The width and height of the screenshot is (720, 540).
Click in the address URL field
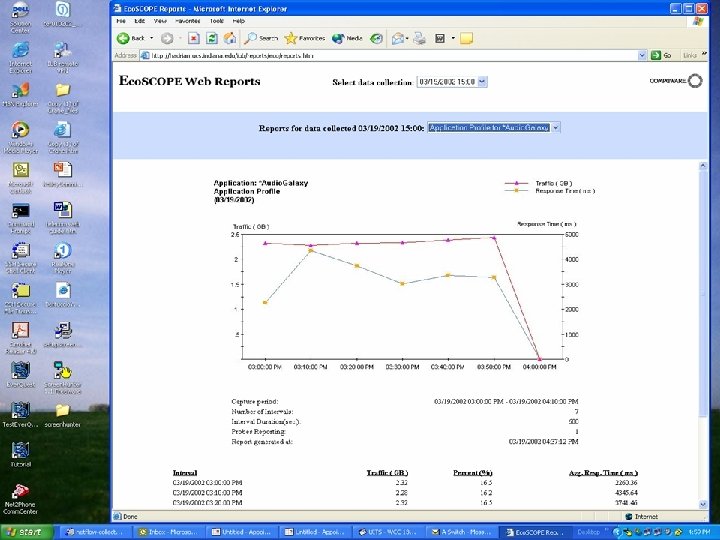pyautogui.click(x=390, y=55)
